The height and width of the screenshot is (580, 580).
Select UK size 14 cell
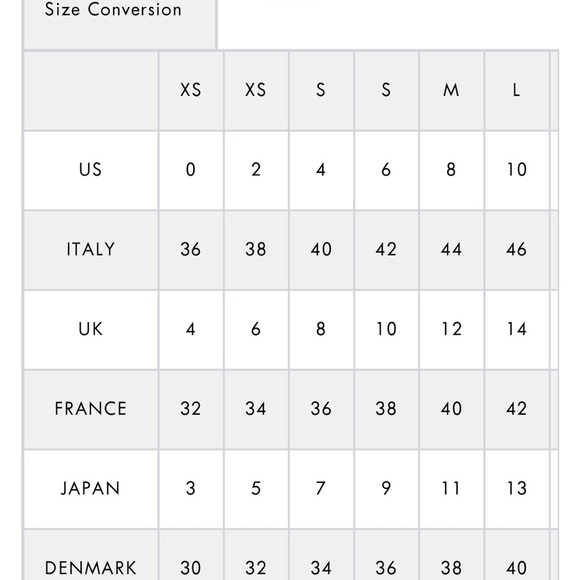click(x=517, y=330)
